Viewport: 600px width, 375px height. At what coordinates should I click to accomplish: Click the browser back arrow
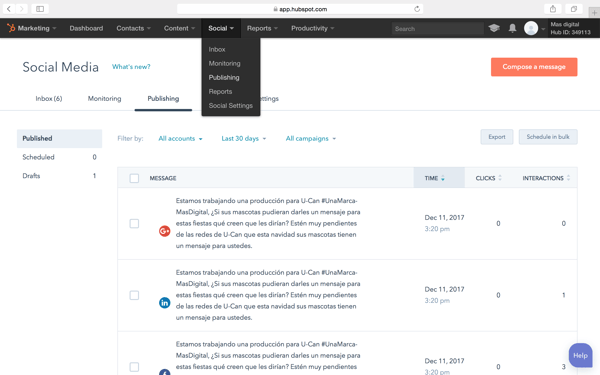coord(8,9)
